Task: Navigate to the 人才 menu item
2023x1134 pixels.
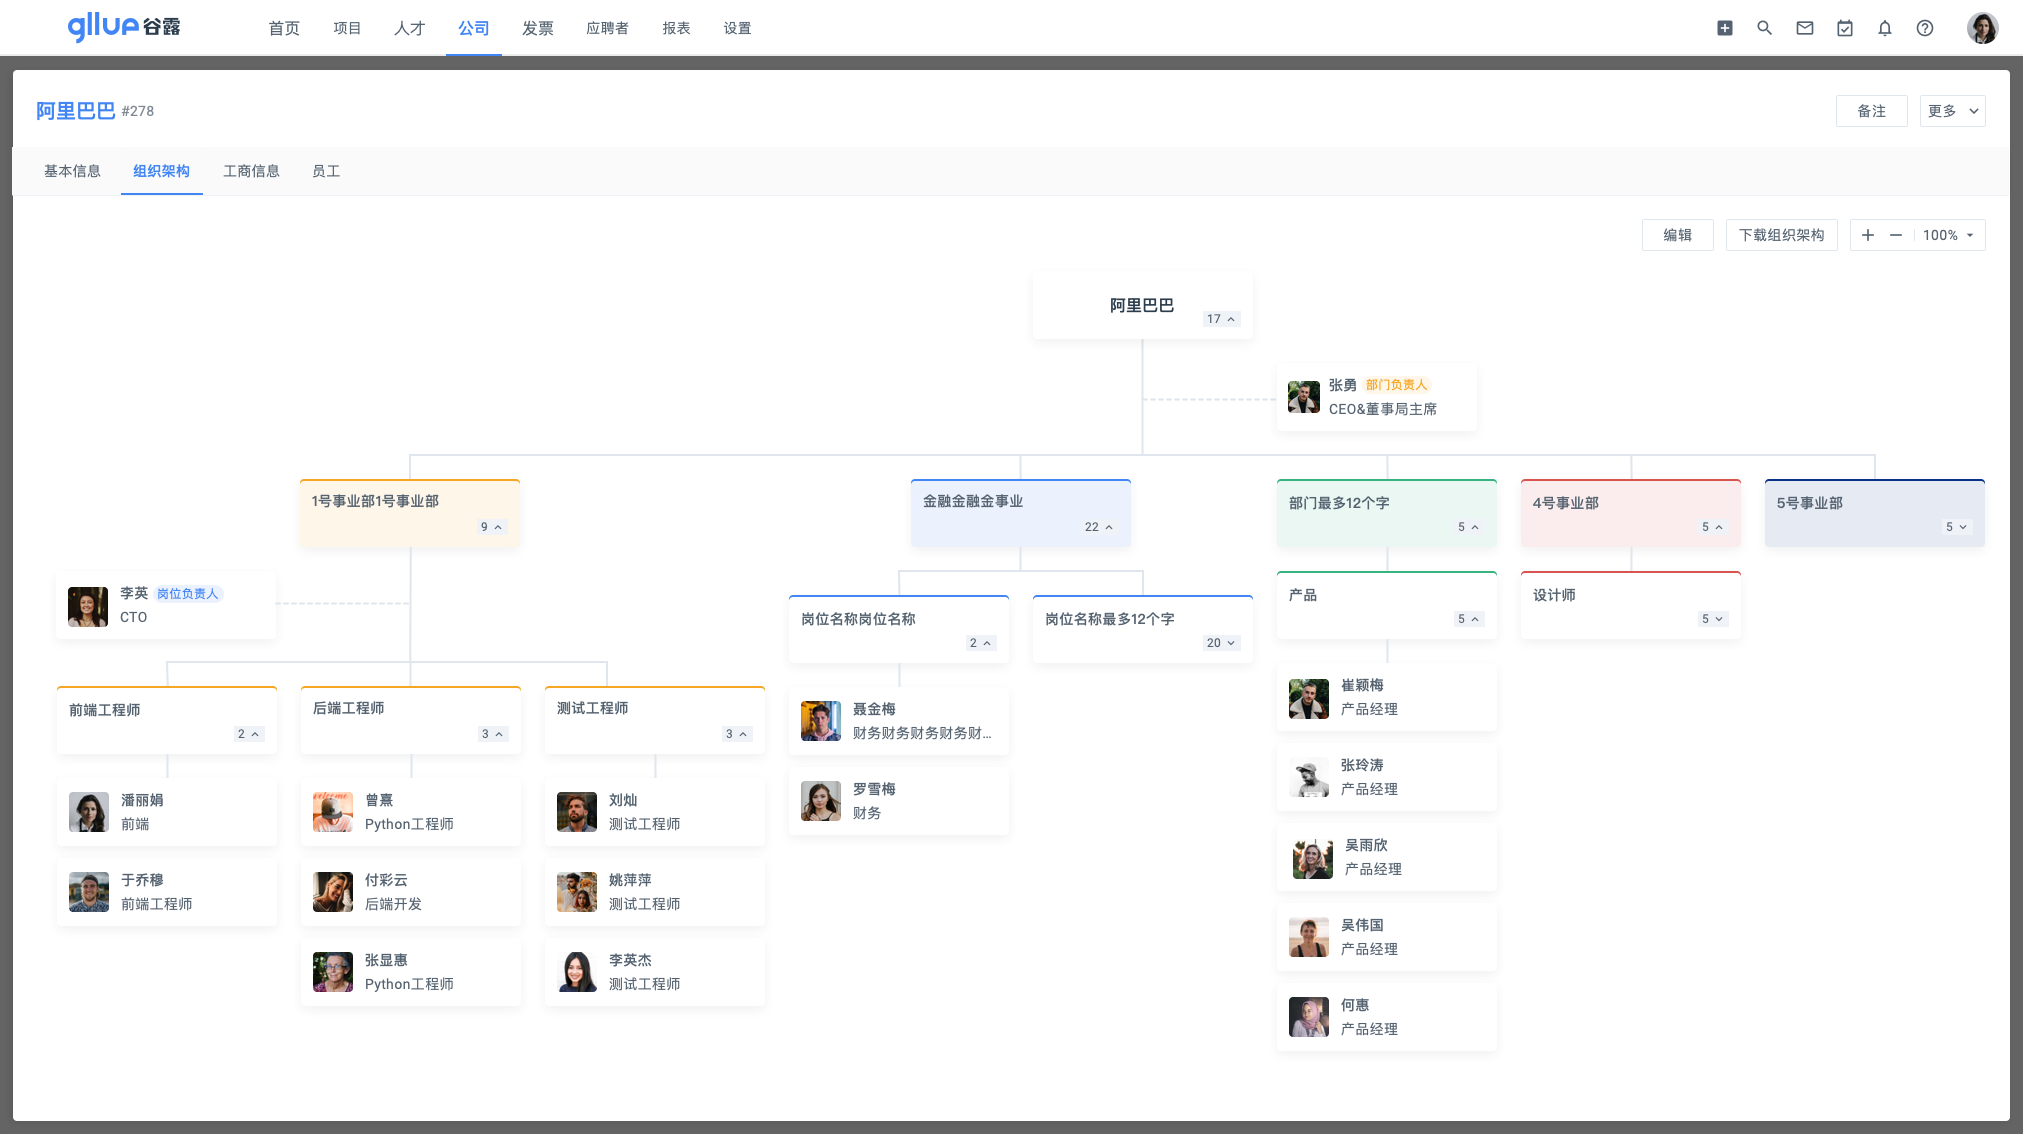Action: 408,28
